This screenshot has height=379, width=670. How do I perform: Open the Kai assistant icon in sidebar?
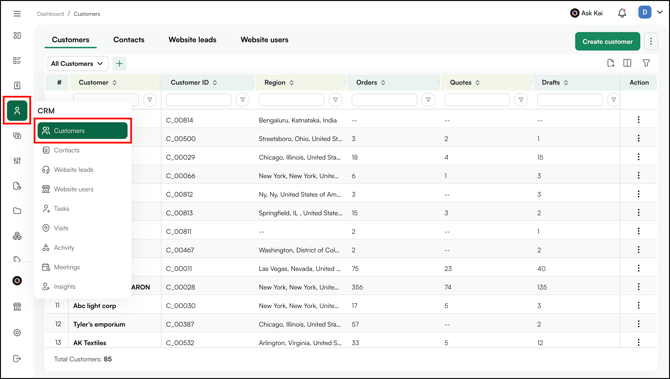(x=17, y=281)
